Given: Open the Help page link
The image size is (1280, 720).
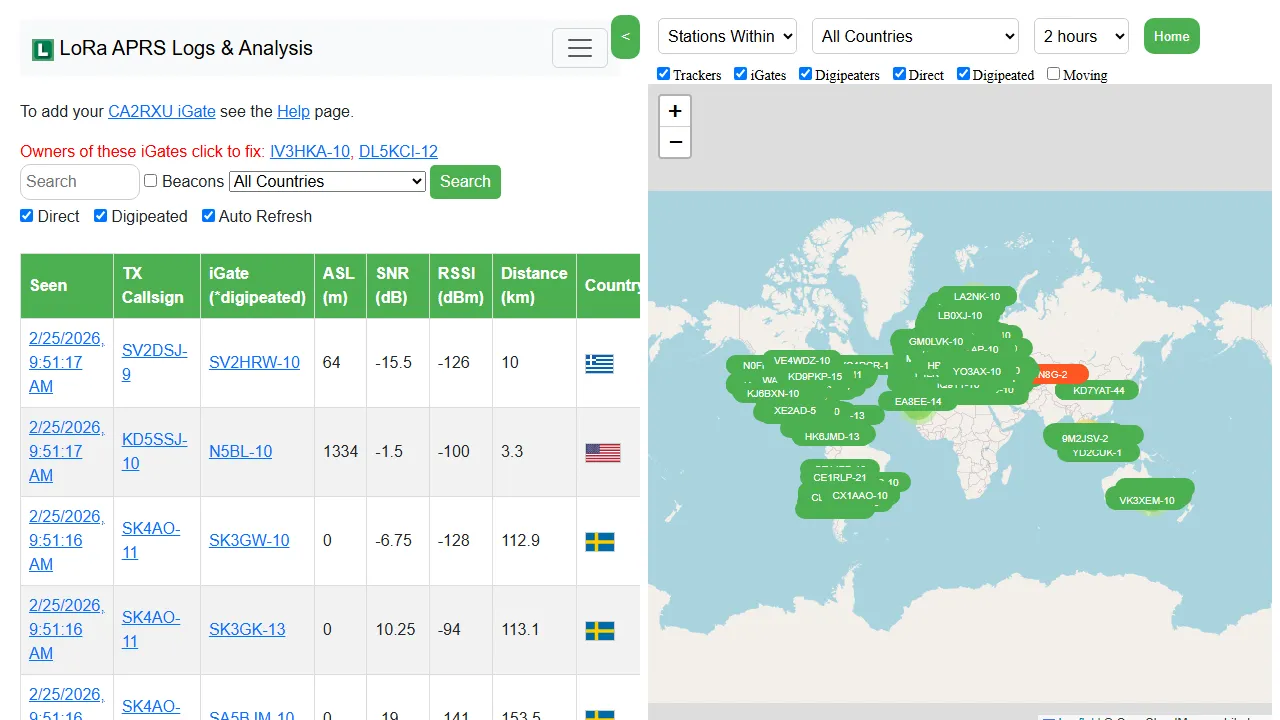Looking at the screenshot, I should 293,112.
